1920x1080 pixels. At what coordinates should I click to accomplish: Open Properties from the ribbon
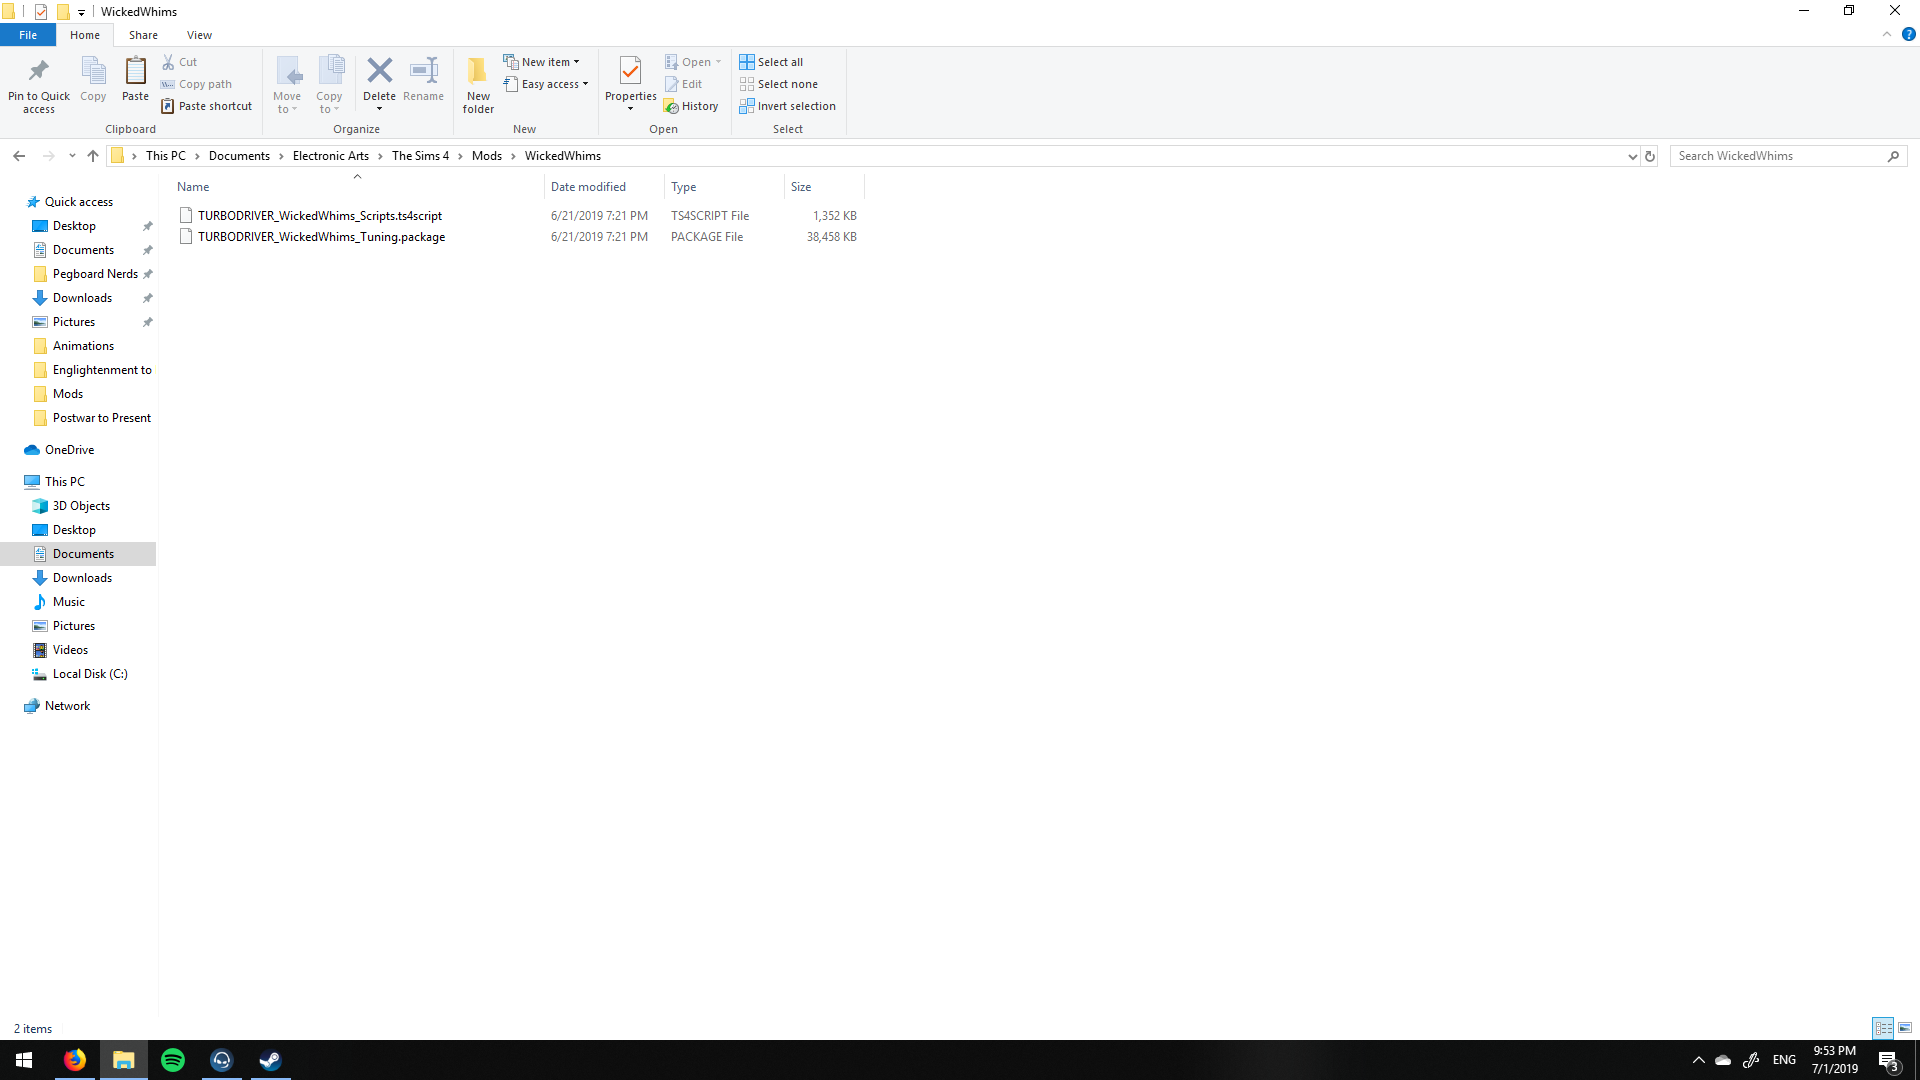pyautogui.click(x=630, y=85)
